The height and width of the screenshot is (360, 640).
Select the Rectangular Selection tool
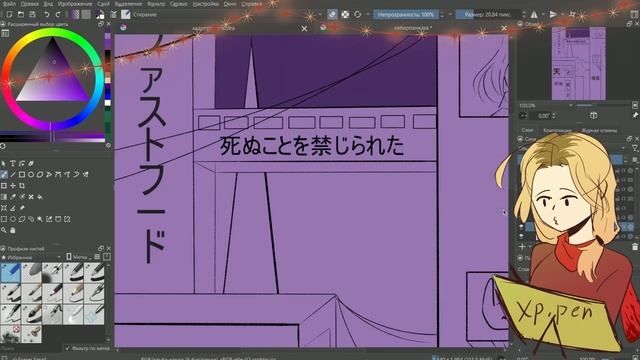pyautogui.click(x=4, y=219)
